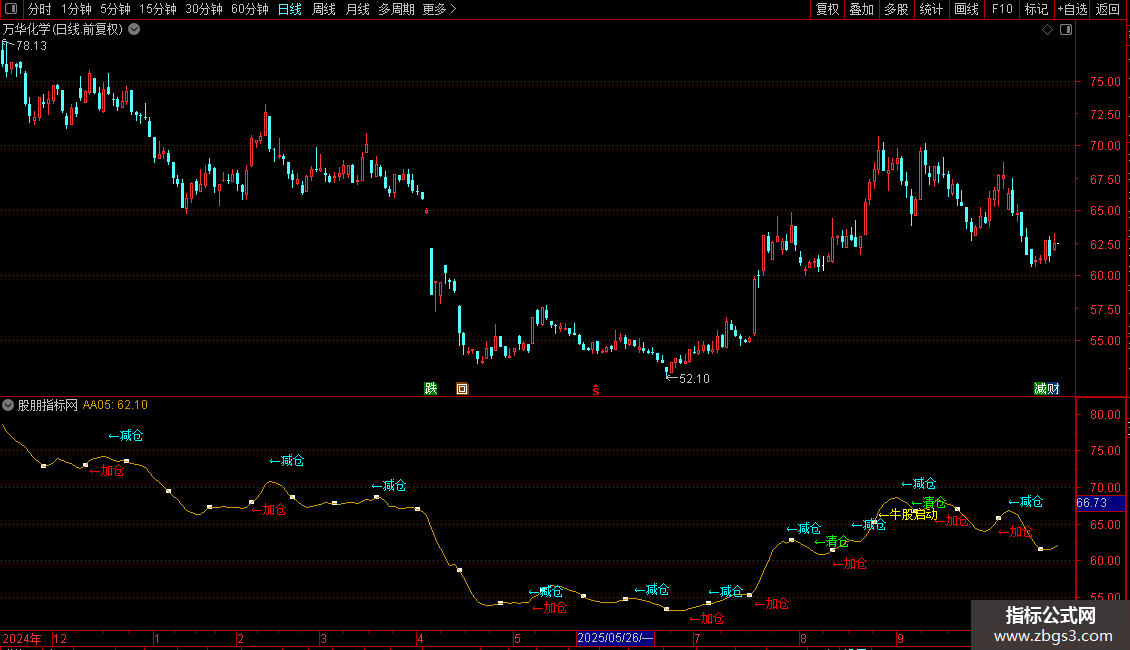1130x650 pixels.
Task: Click the red $ dividend marker
Action: [596, 390]
